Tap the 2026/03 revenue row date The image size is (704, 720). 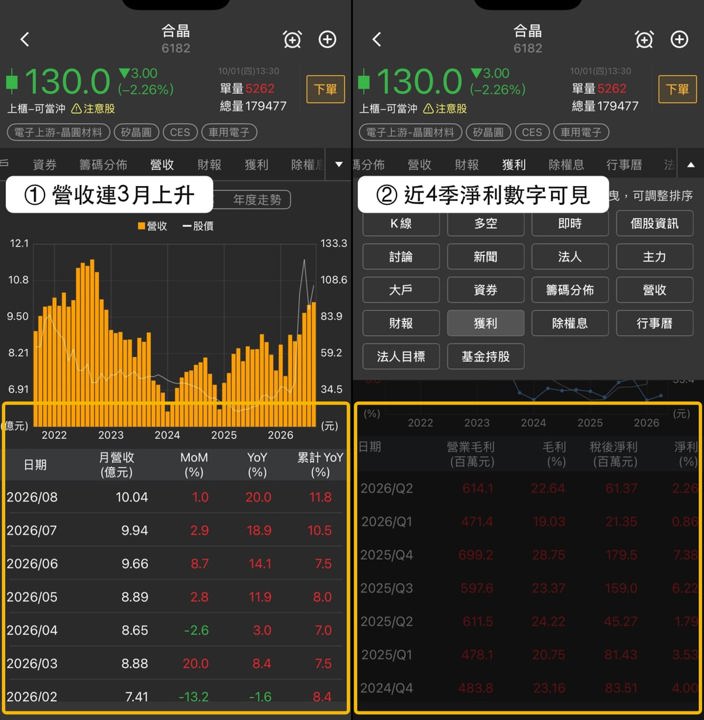pyautogui.click(x=32, y=664)
